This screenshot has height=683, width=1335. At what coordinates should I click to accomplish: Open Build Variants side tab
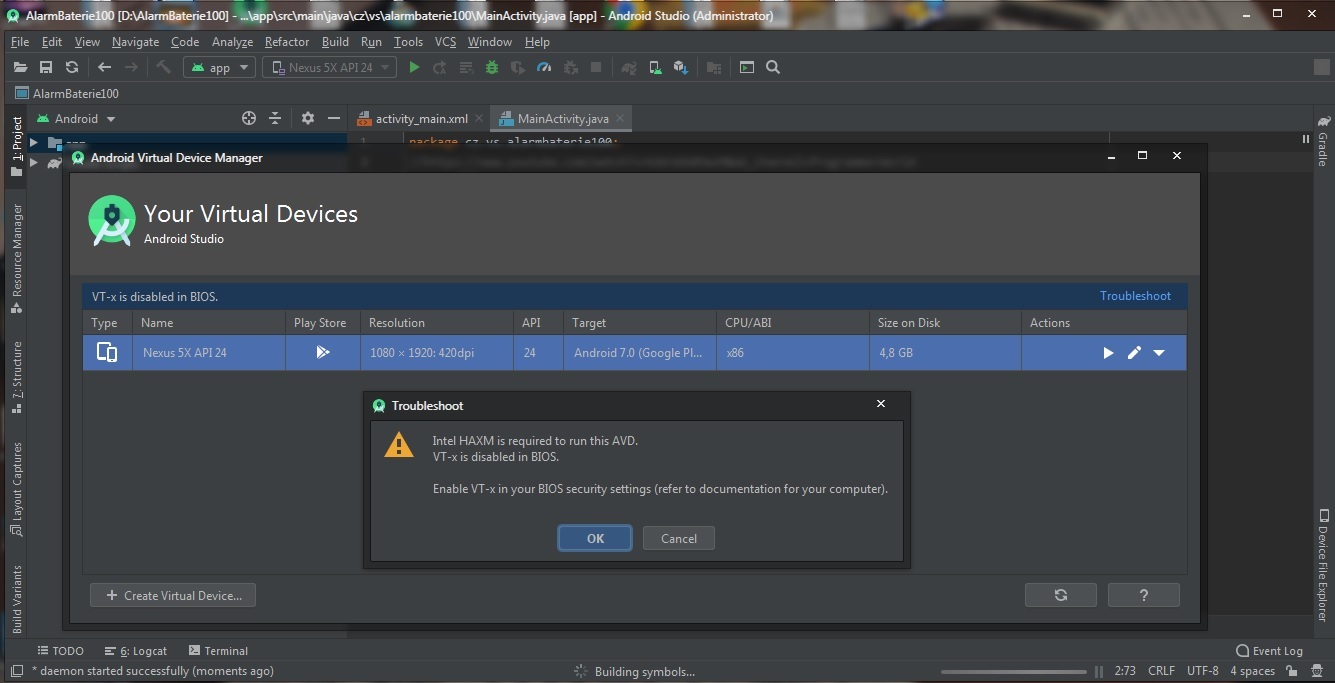16,599
